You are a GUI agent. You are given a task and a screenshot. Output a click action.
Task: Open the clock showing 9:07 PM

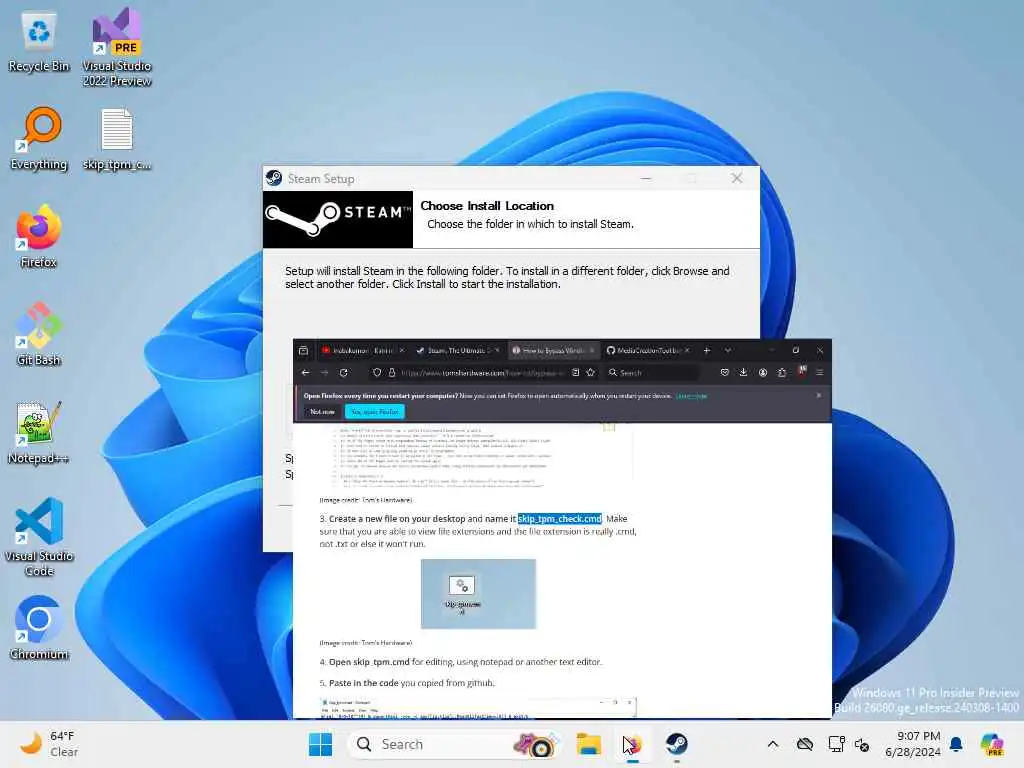(x=912, y=744)
